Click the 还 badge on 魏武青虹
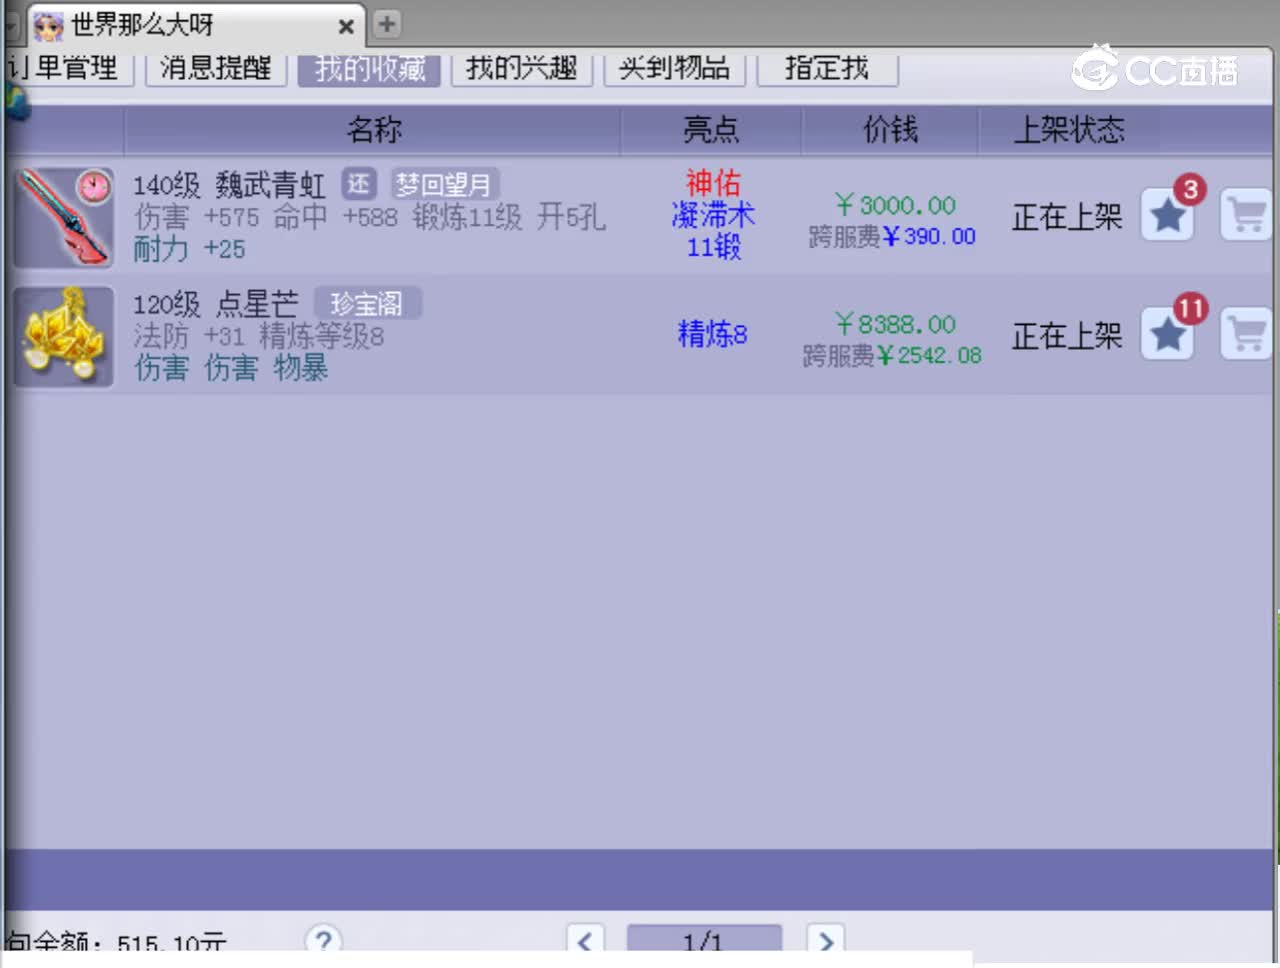 pyautogui.click(x=359, y=184)
